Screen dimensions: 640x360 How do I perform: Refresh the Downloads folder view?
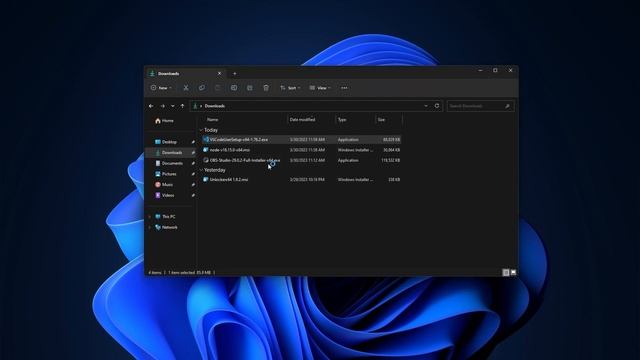[437, 106]
